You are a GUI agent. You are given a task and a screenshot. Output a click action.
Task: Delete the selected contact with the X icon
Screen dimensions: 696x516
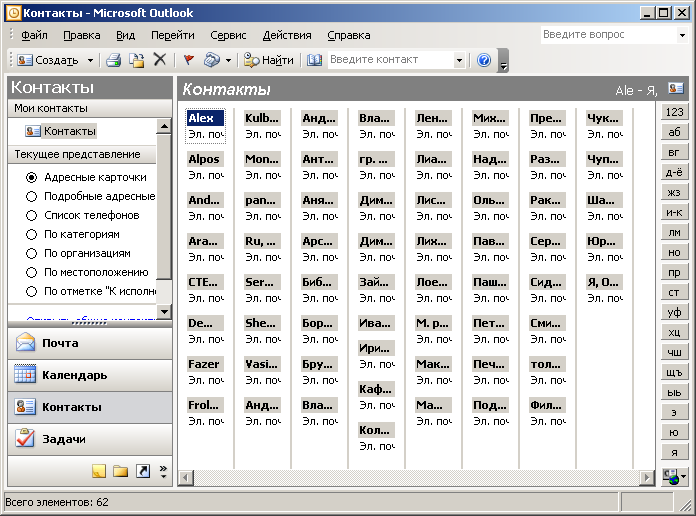pos(159,59)
